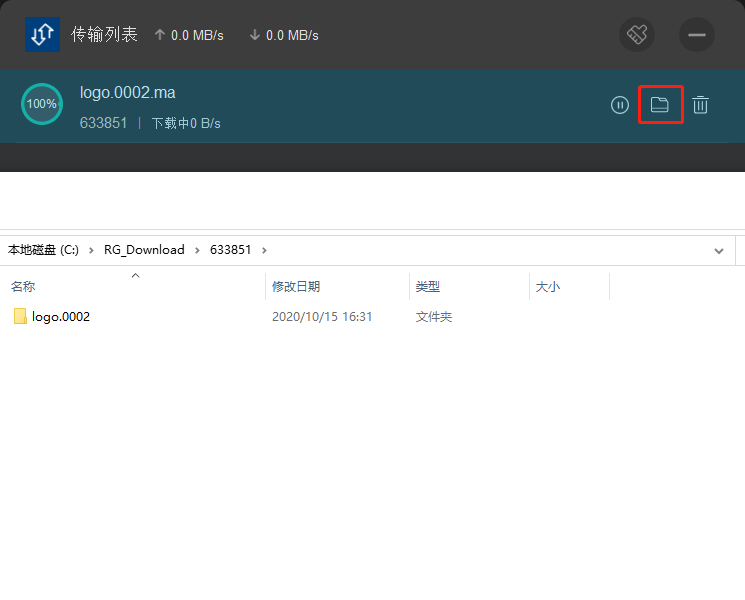The height and width of the screenshot is (600, 745).
Task: Click the 文件夹 type cell
Action: pos(434,317)
